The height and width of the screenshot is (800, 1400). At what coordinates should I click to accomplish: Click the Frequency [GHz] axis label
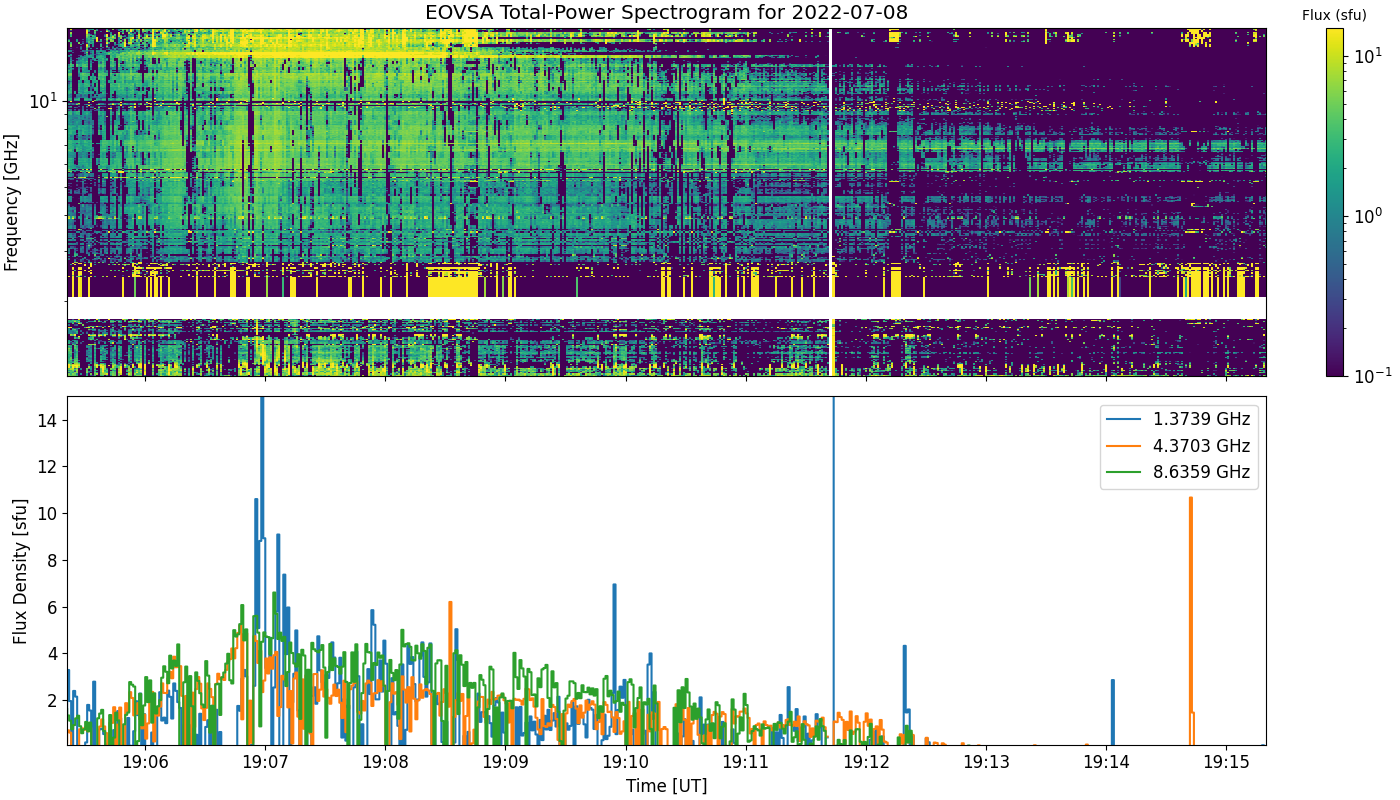pyautogui.click(x=12, y=202)
